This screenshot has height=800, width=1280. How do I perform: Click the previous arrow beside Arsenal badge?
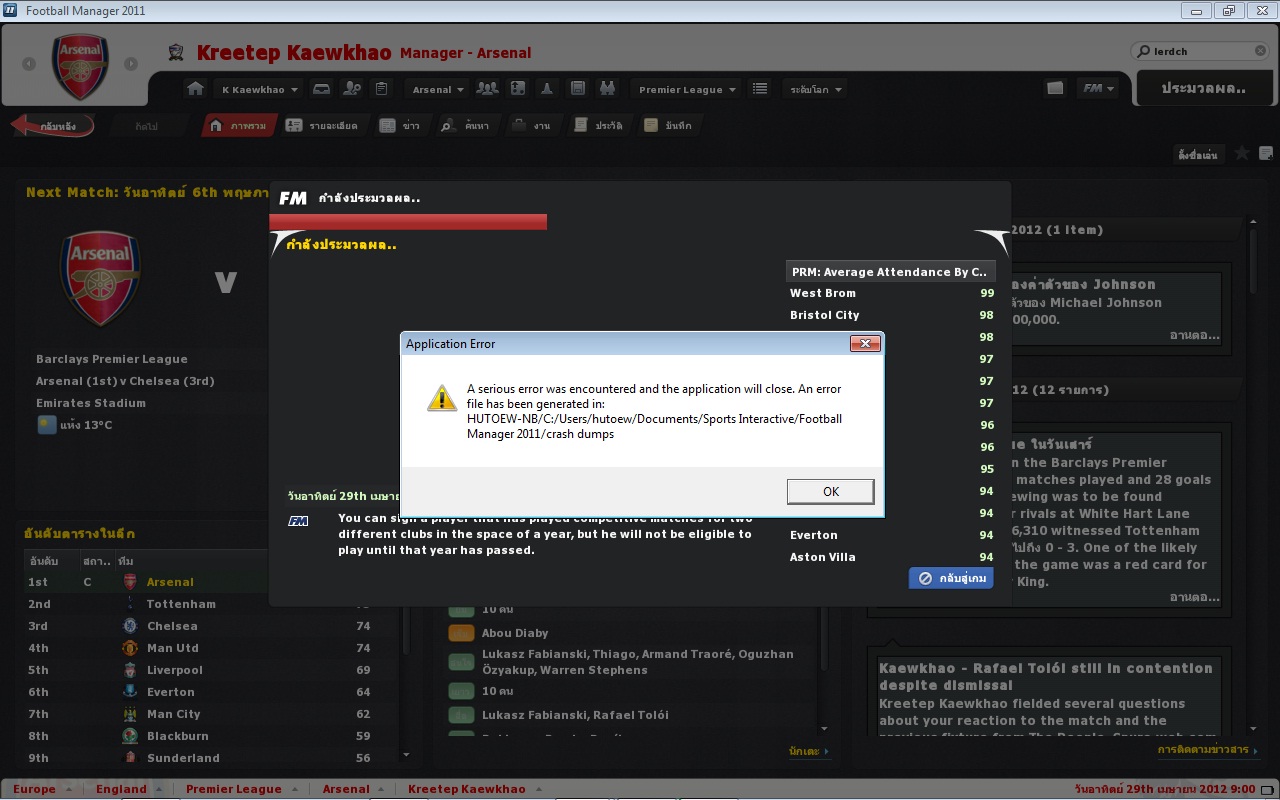pyautogui.click(x=29, y=64)
